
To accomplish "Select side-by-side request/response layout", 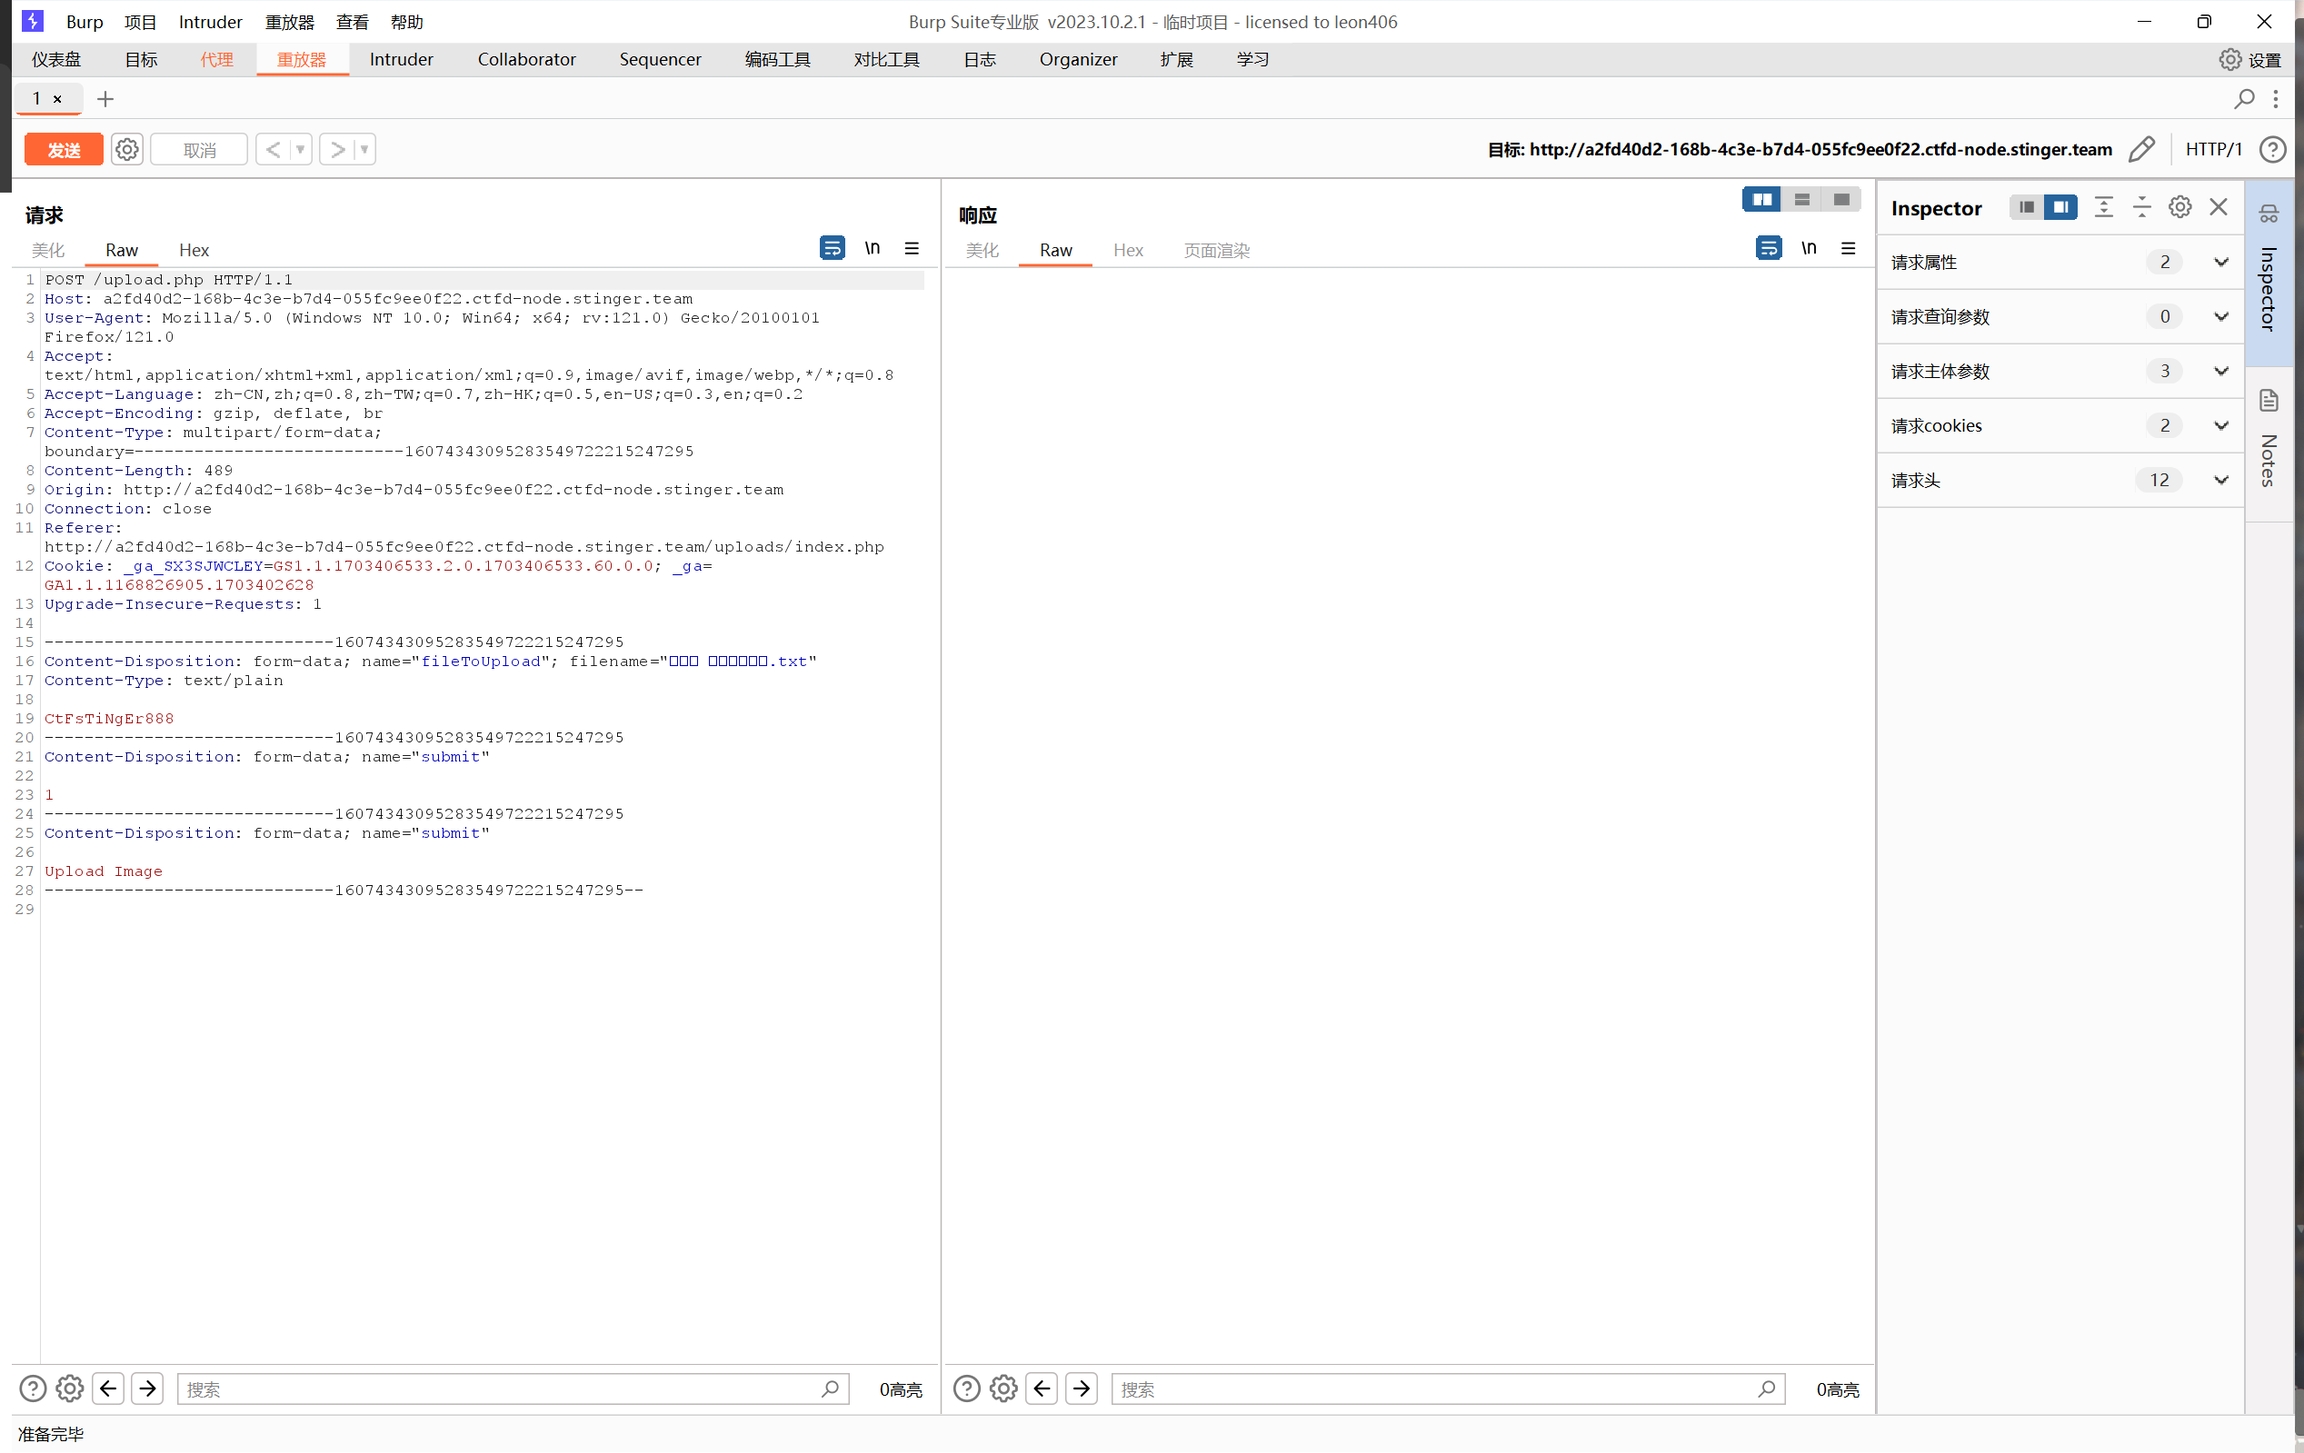I will click(x=1761, y=200).
